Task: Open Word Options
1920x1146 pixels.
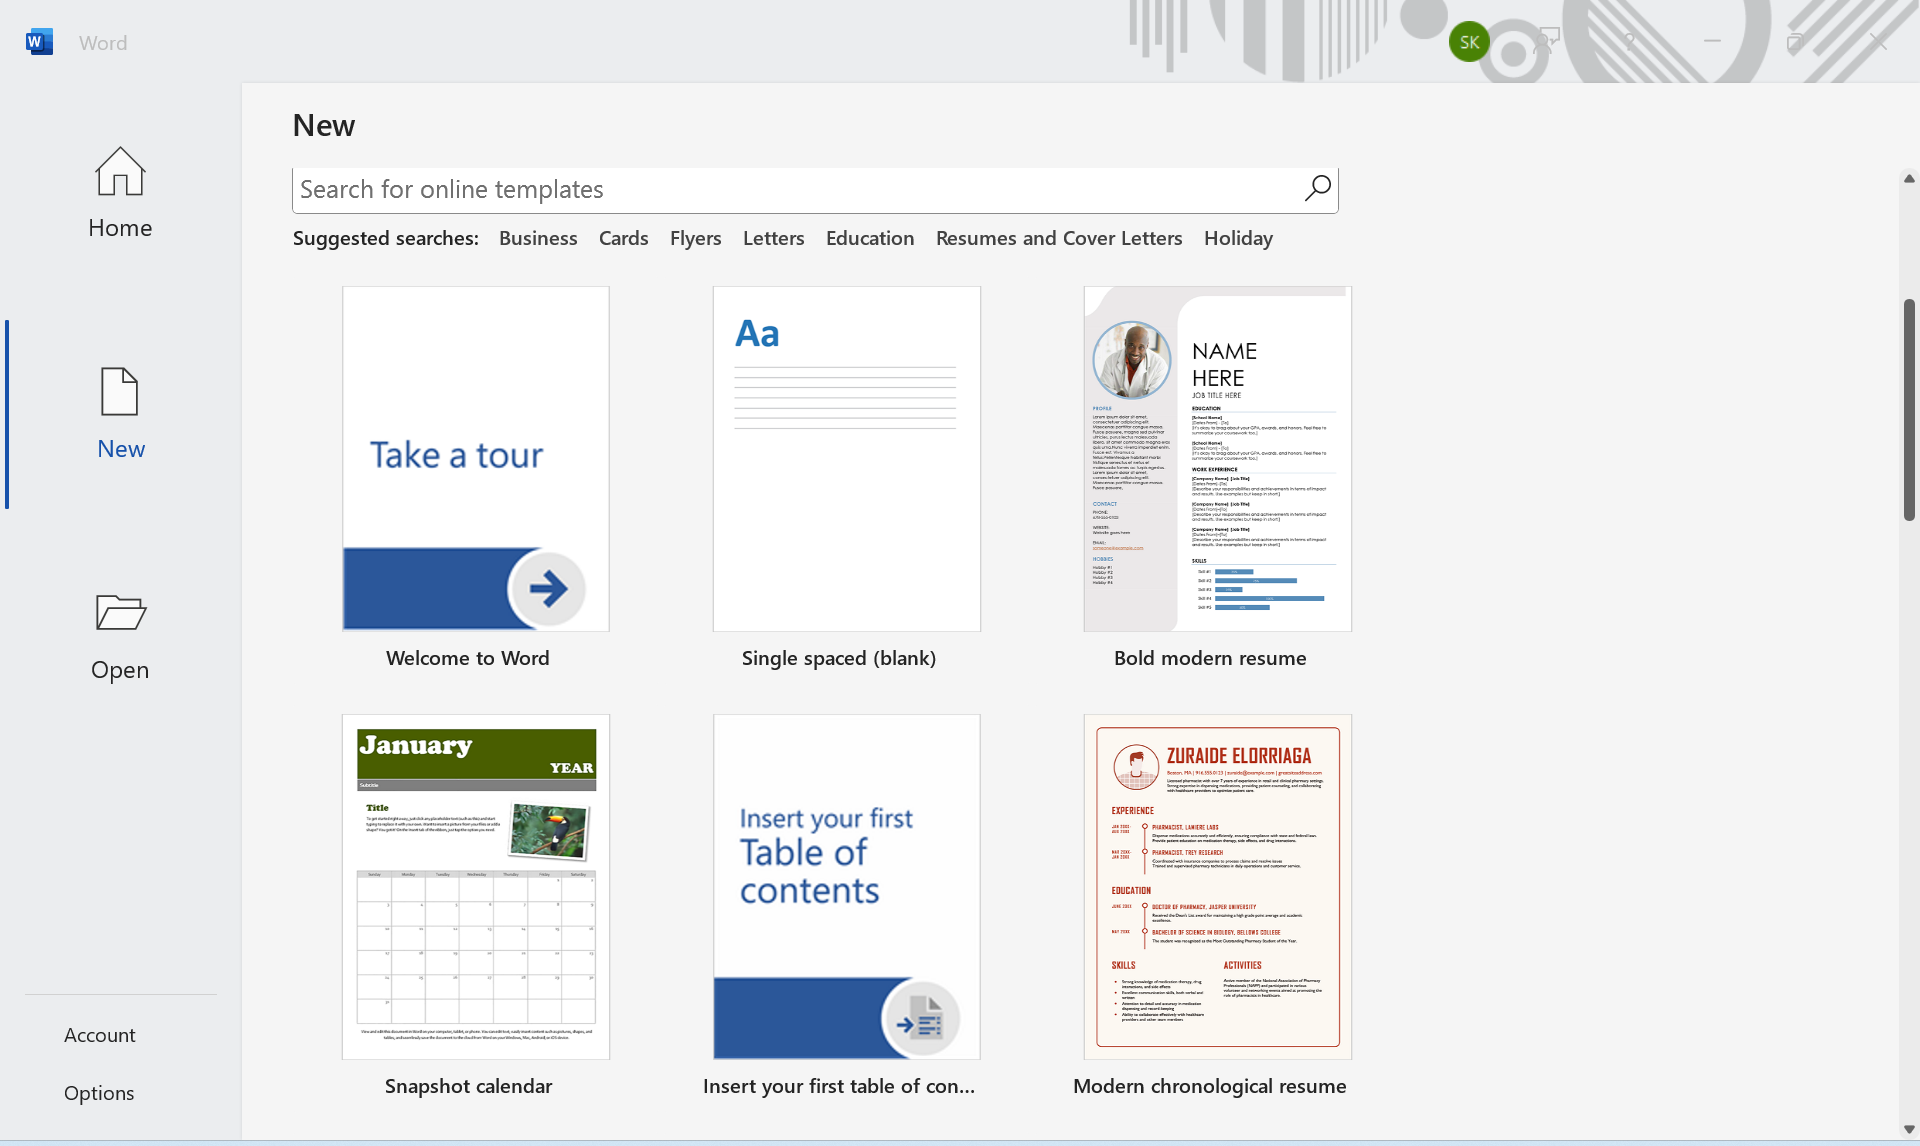Action: pyautogui.click(x=99, y=1093)
